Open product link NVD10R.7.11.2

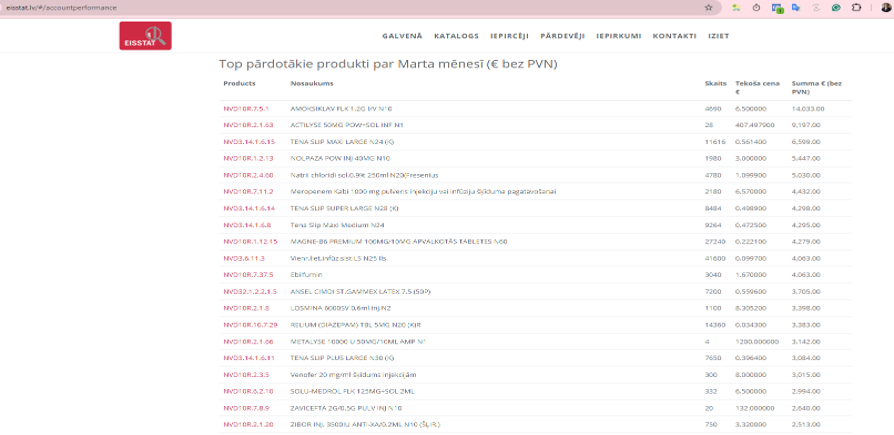tap(248, 192)
